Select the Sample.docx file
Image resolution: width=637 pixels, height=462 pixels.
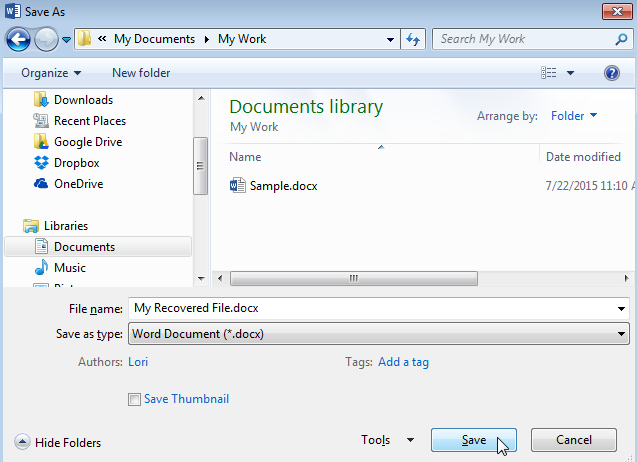[283, 186]
